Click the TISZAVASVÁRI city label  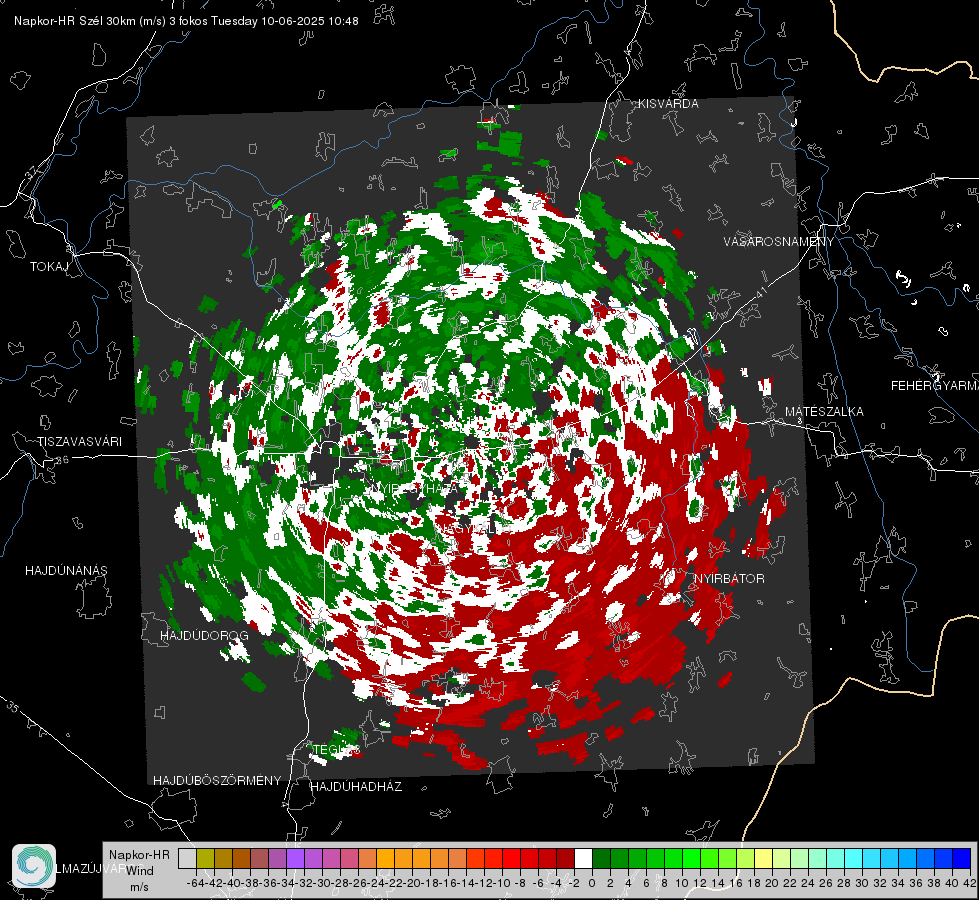pos(79,442)
